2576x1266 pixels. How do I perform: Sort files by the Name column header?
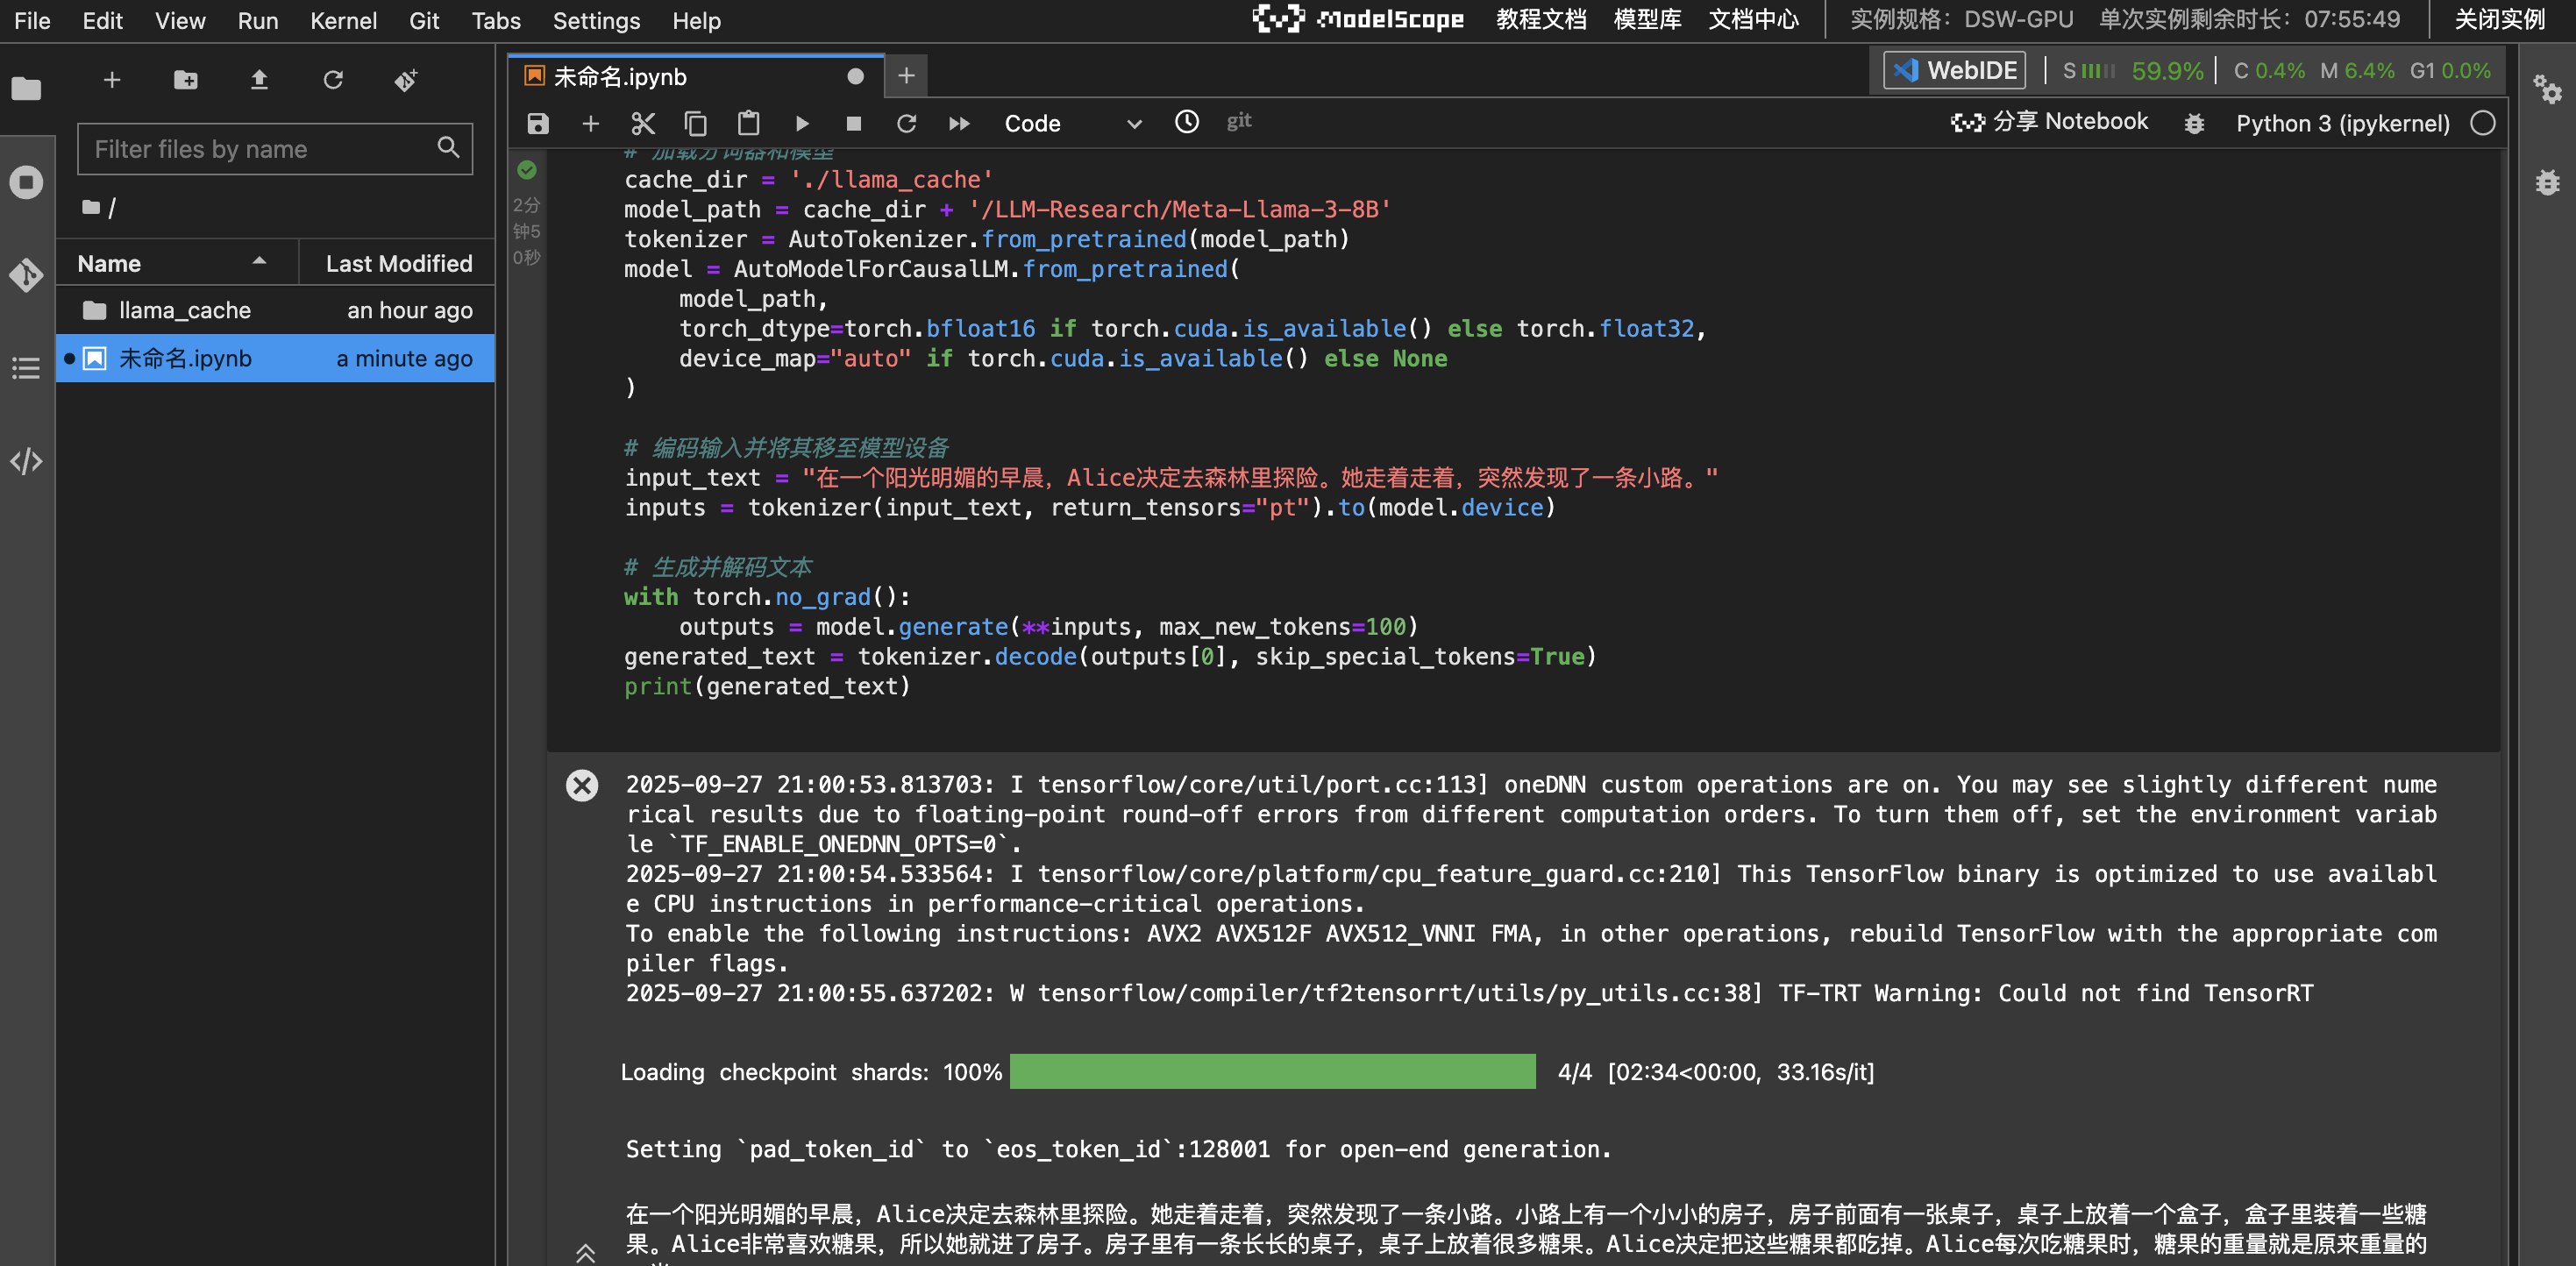coord(110,263)
